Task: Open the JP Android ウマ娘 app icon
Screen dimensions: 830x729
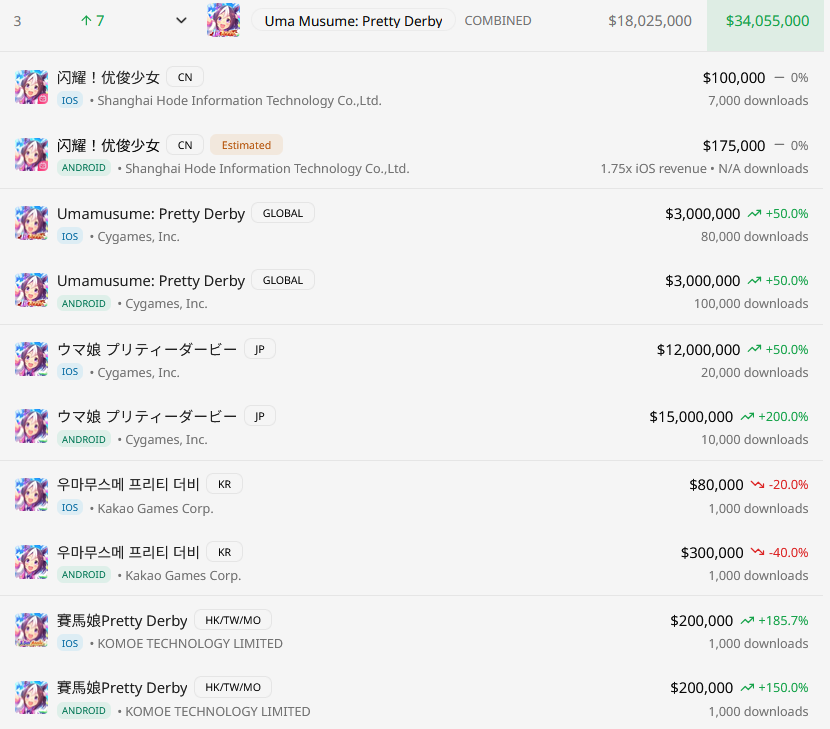Action: click(32, 426)
